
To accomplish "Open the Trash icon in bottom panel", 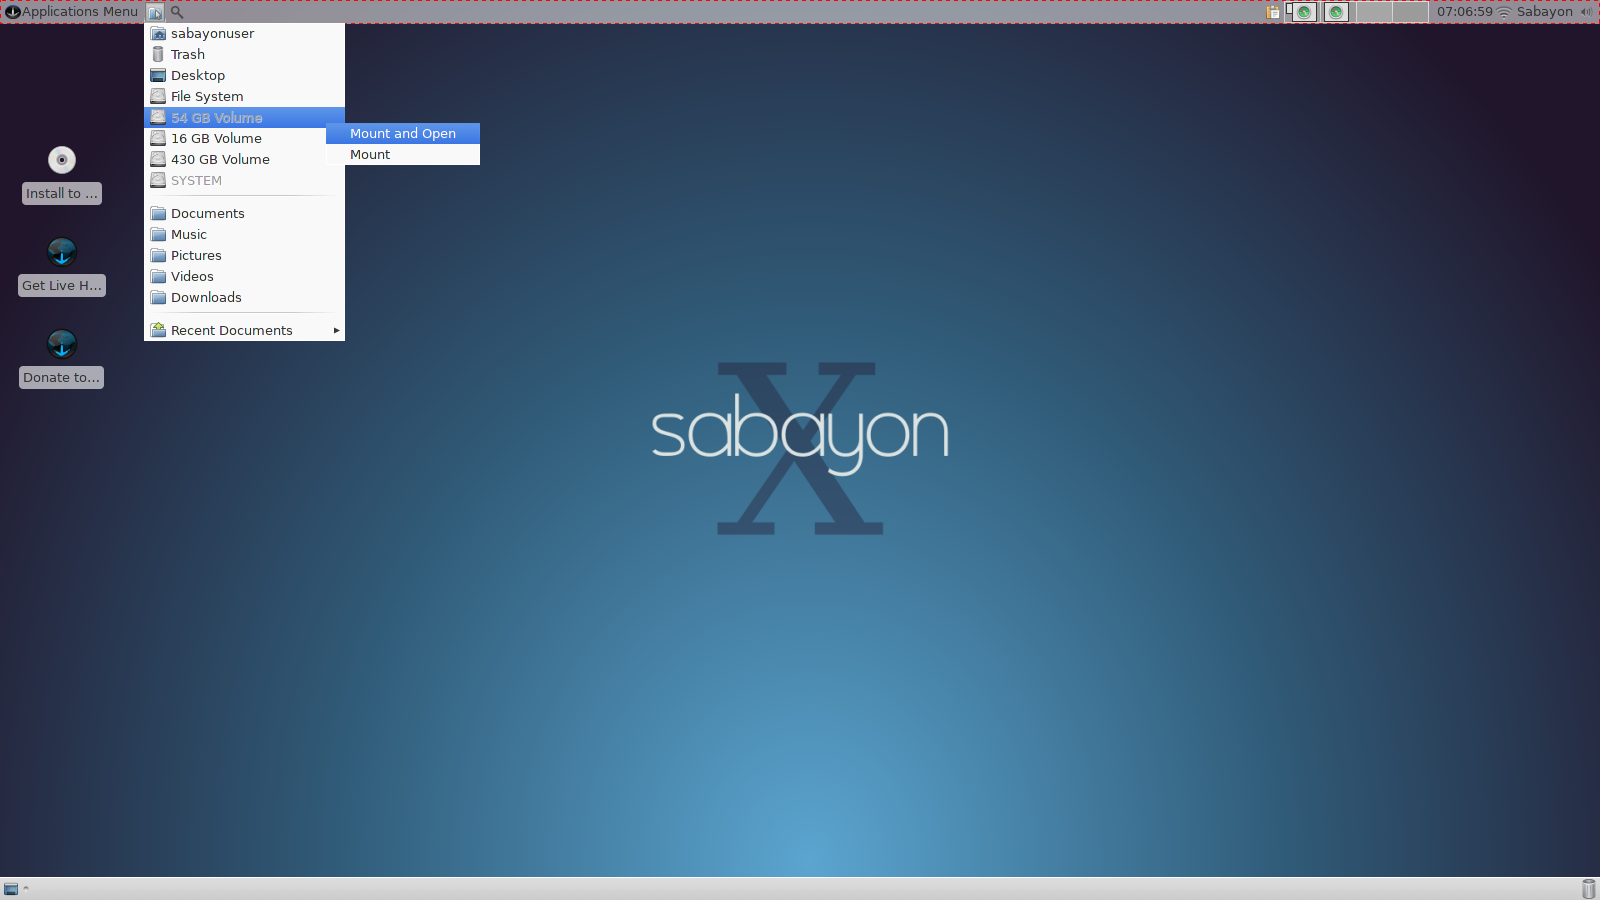I will tap(1589, 889).
